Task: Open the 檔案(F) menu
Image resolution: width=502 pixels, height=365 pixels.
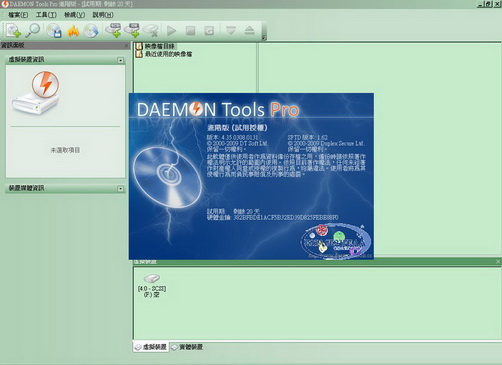Action: pos(18,15)
